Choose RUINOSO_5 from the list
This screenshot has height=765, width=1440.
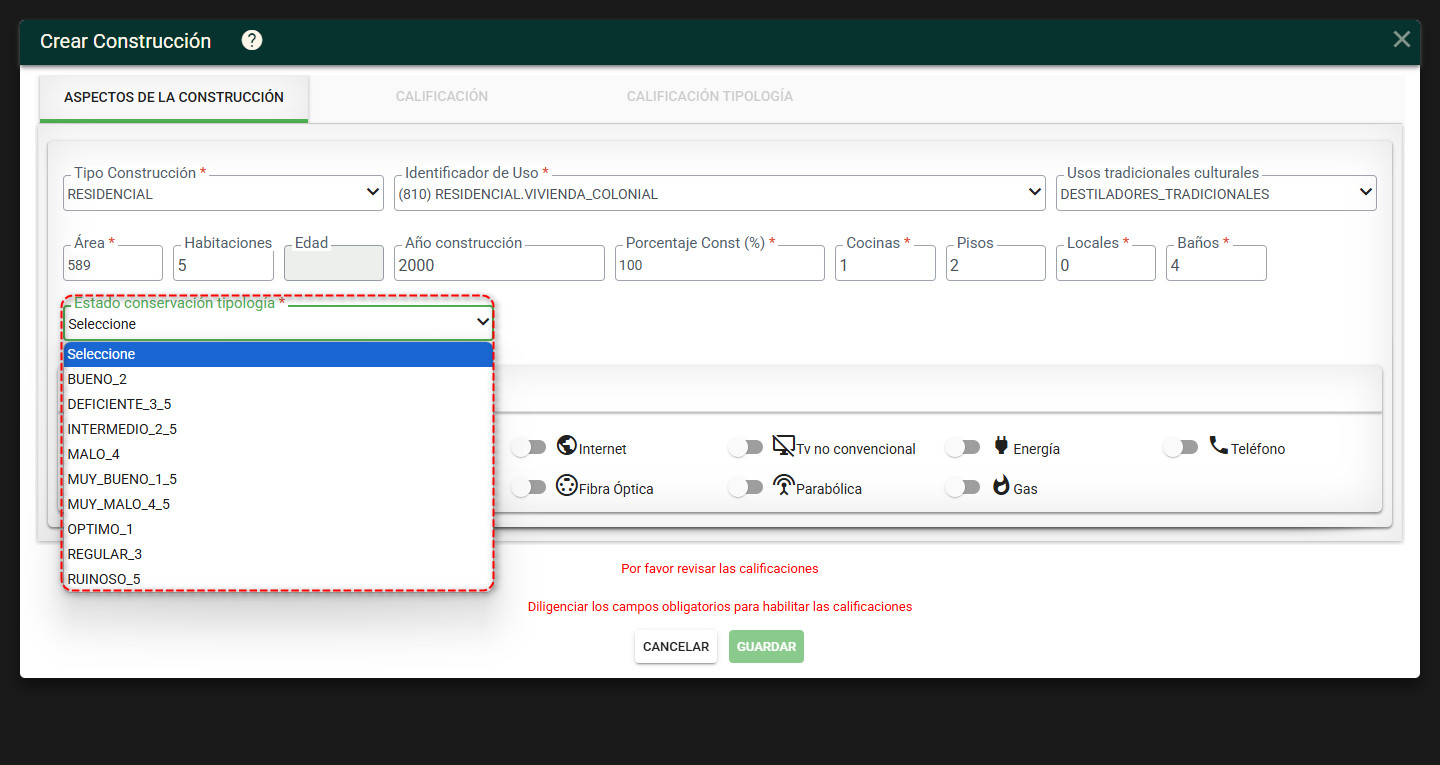point(279,579)
